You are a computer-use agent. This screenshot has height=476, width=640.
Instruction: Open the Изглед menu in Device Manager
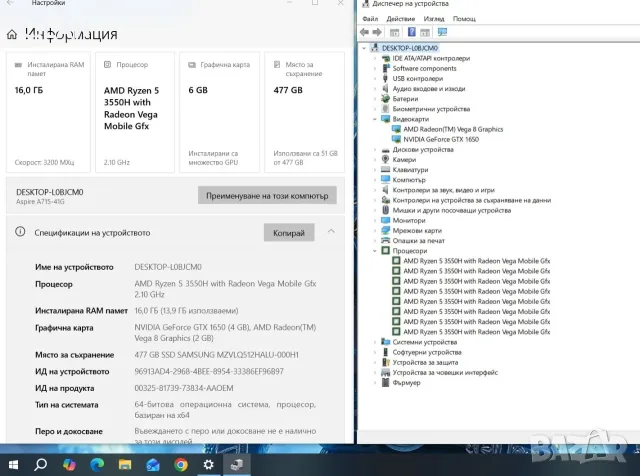click(434, 19)
